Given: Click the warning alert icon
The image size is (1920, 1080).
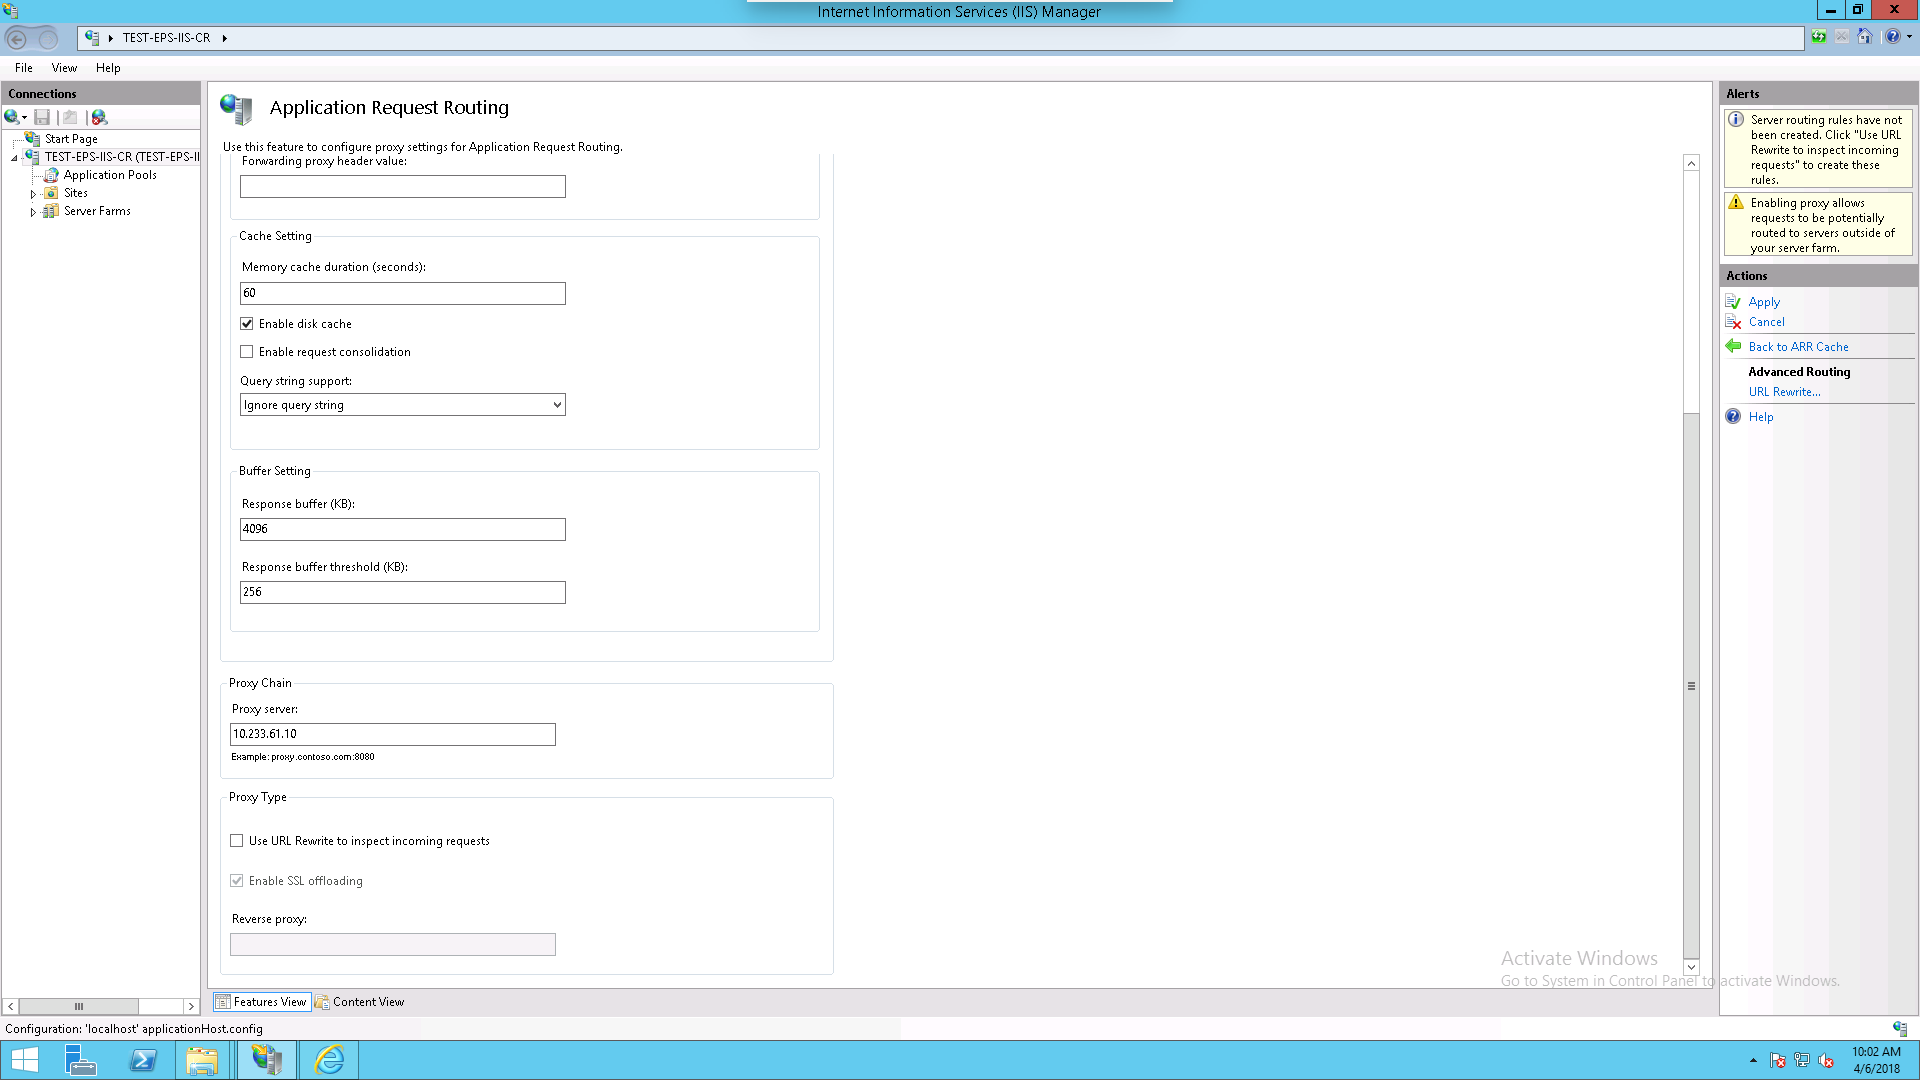Looking at the screenshot, I should [x=1736, y=202].
